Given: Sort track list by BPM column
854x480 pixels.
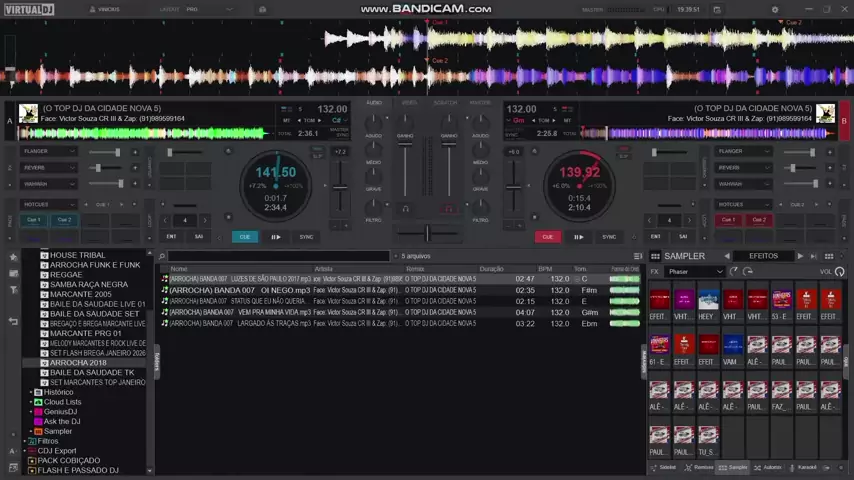Looking at the screenshot, I should coord(545,269).
